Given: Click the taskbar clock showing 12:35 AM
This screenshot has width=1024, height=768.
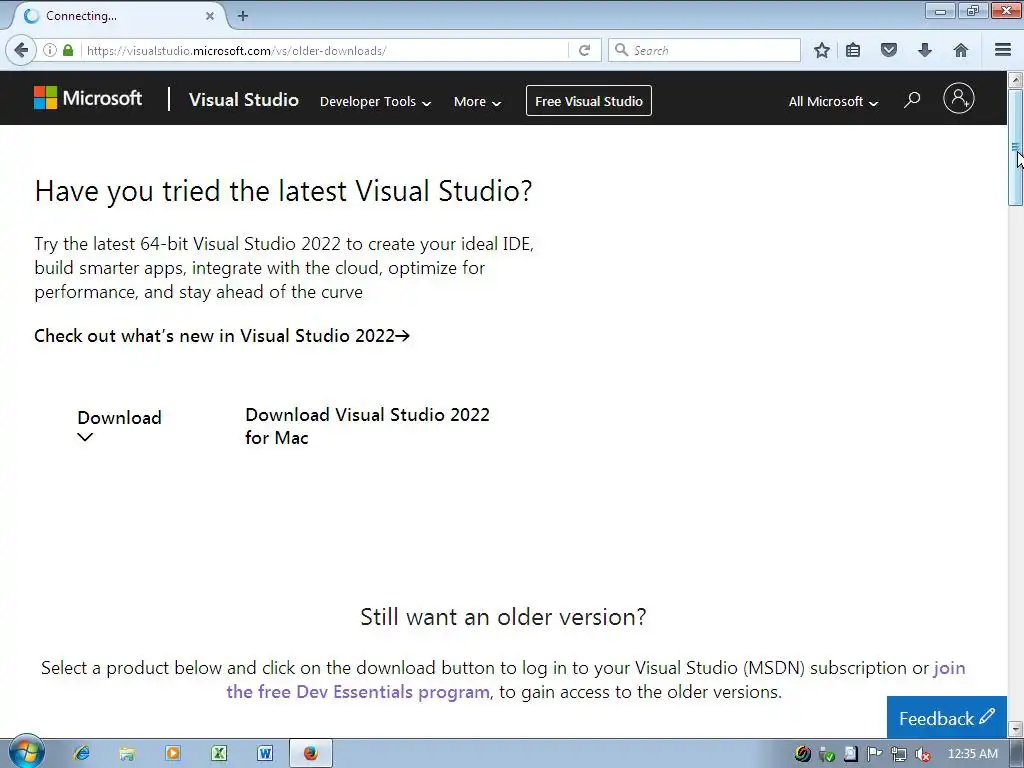Looking at the screenshot, I should point(972,754).
